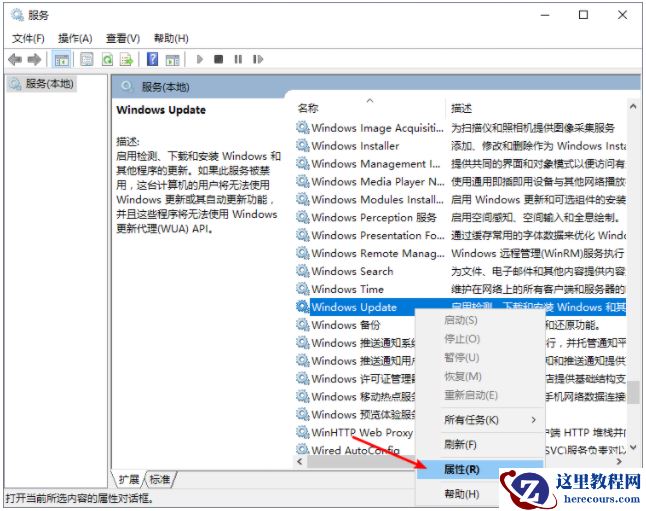Click the vertical scrollbar down arrow

tap(633, 447)
